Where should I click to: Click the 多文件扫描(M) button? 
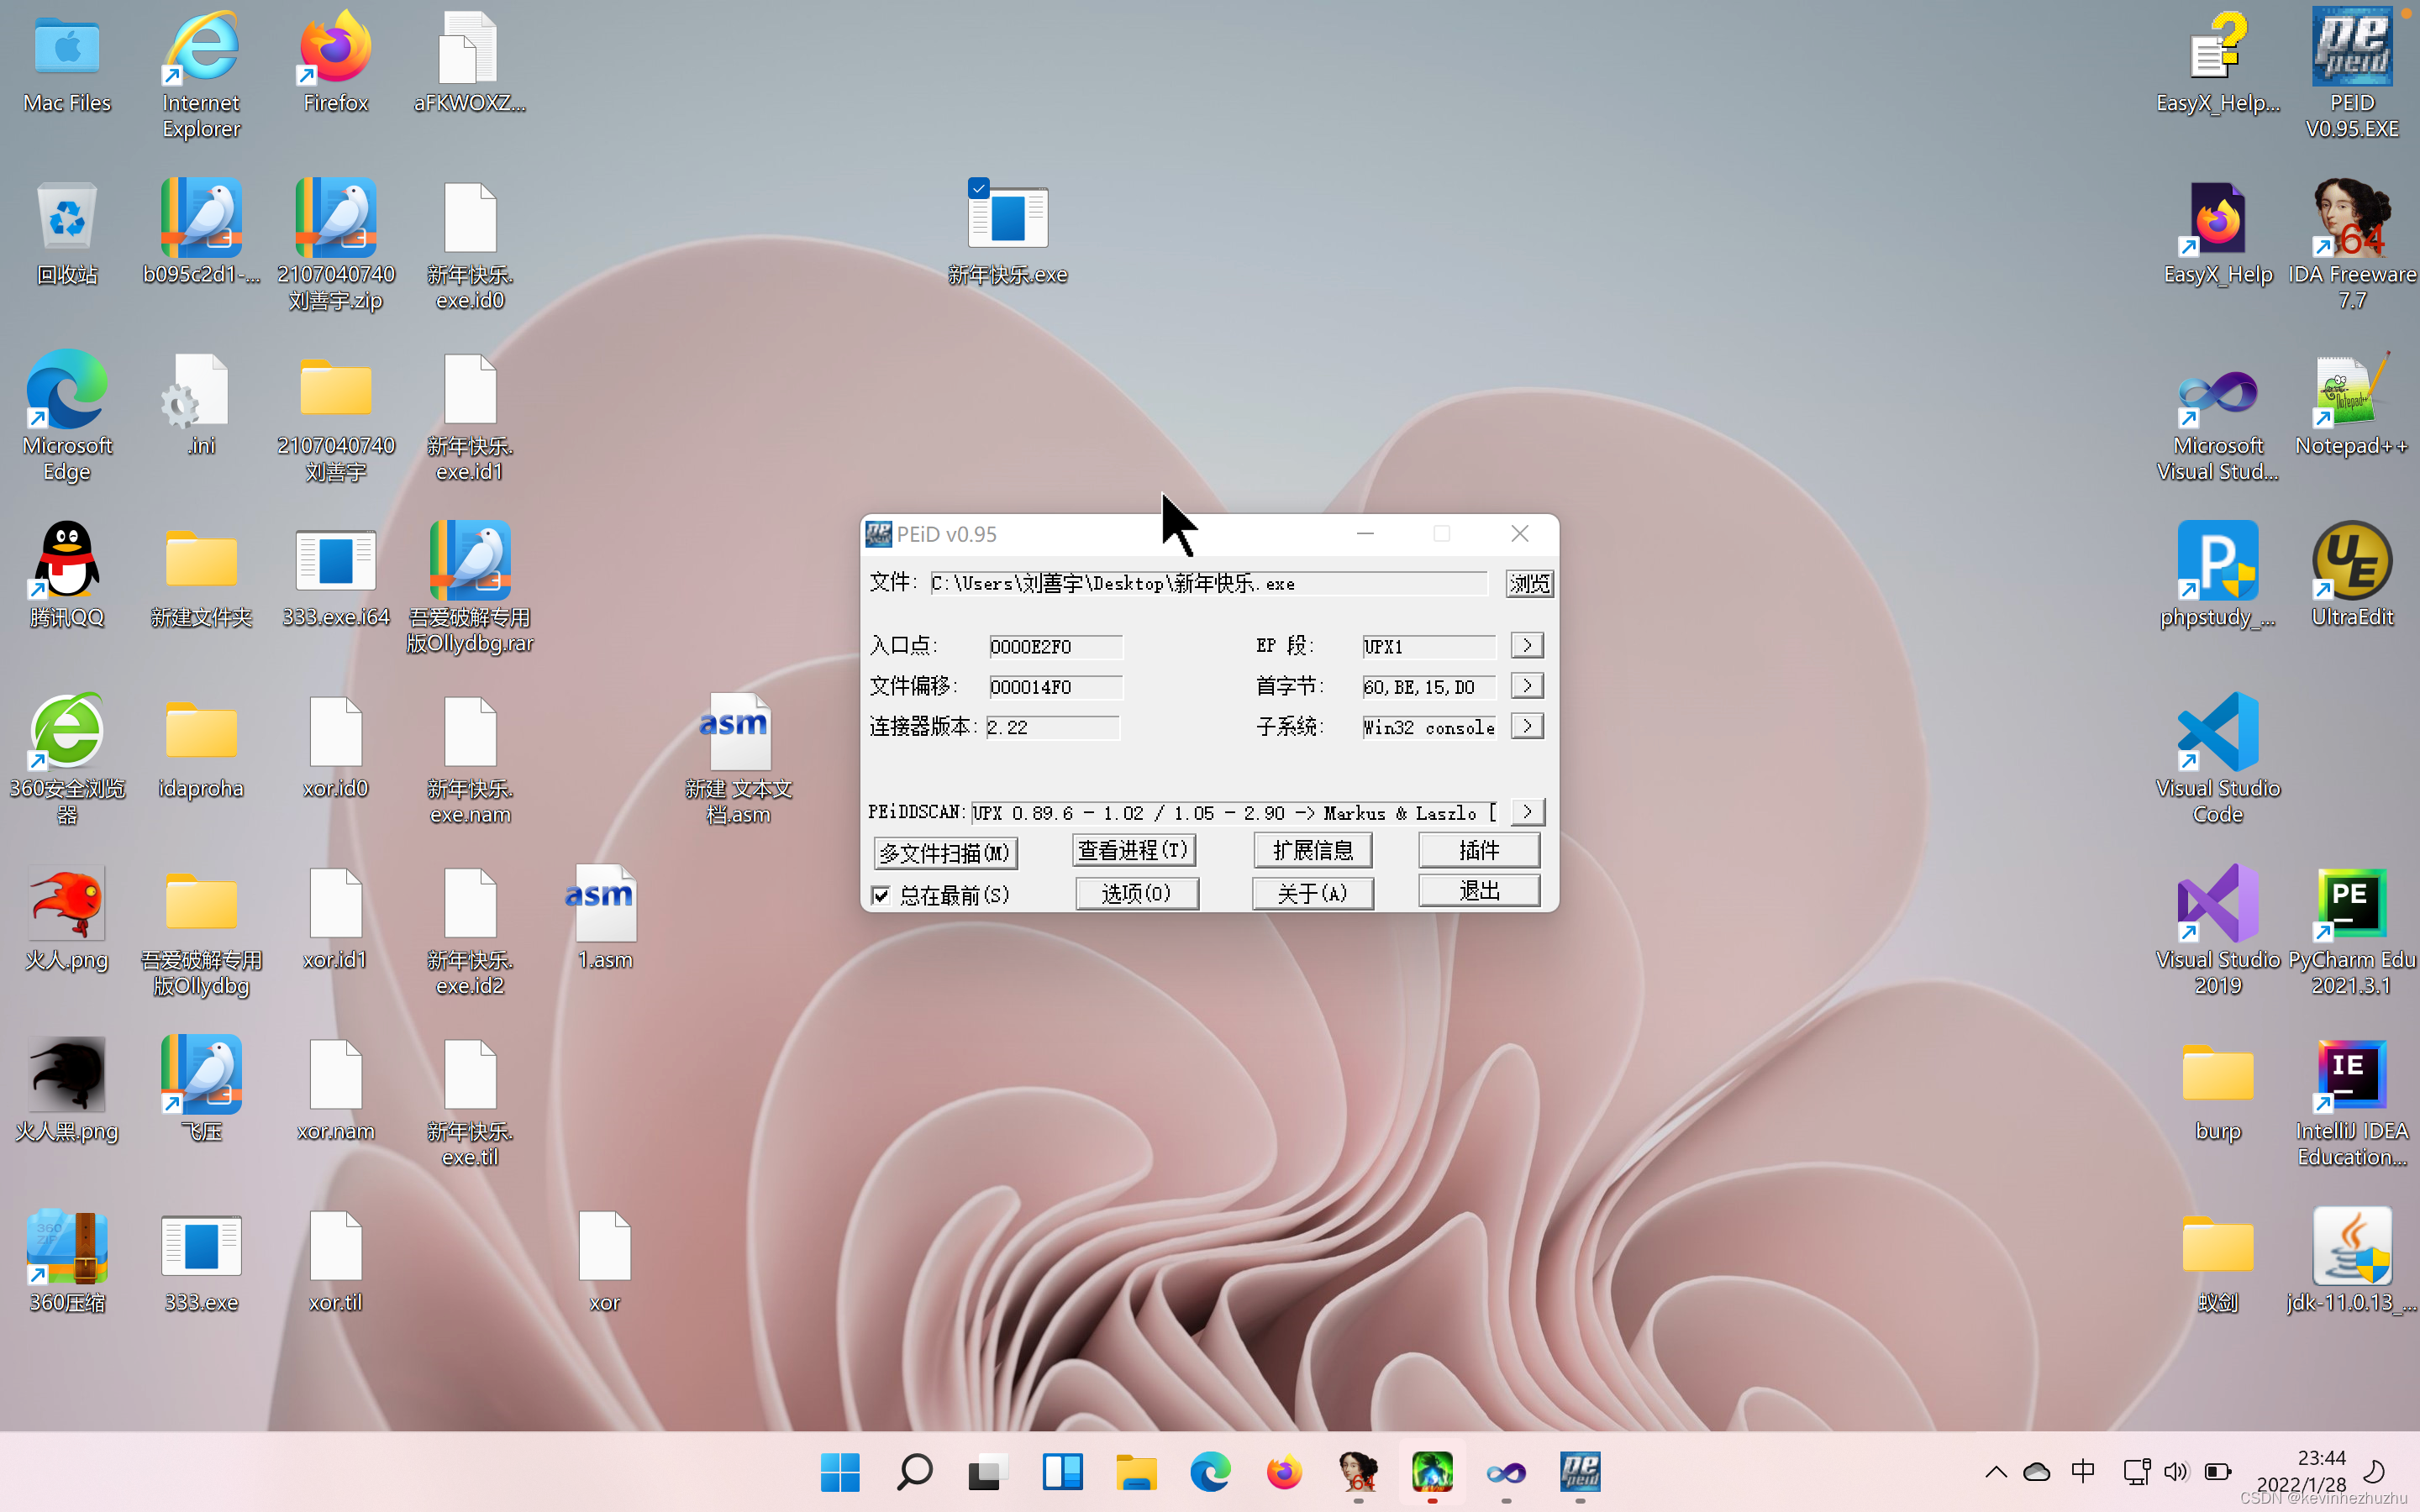(945, 853)
